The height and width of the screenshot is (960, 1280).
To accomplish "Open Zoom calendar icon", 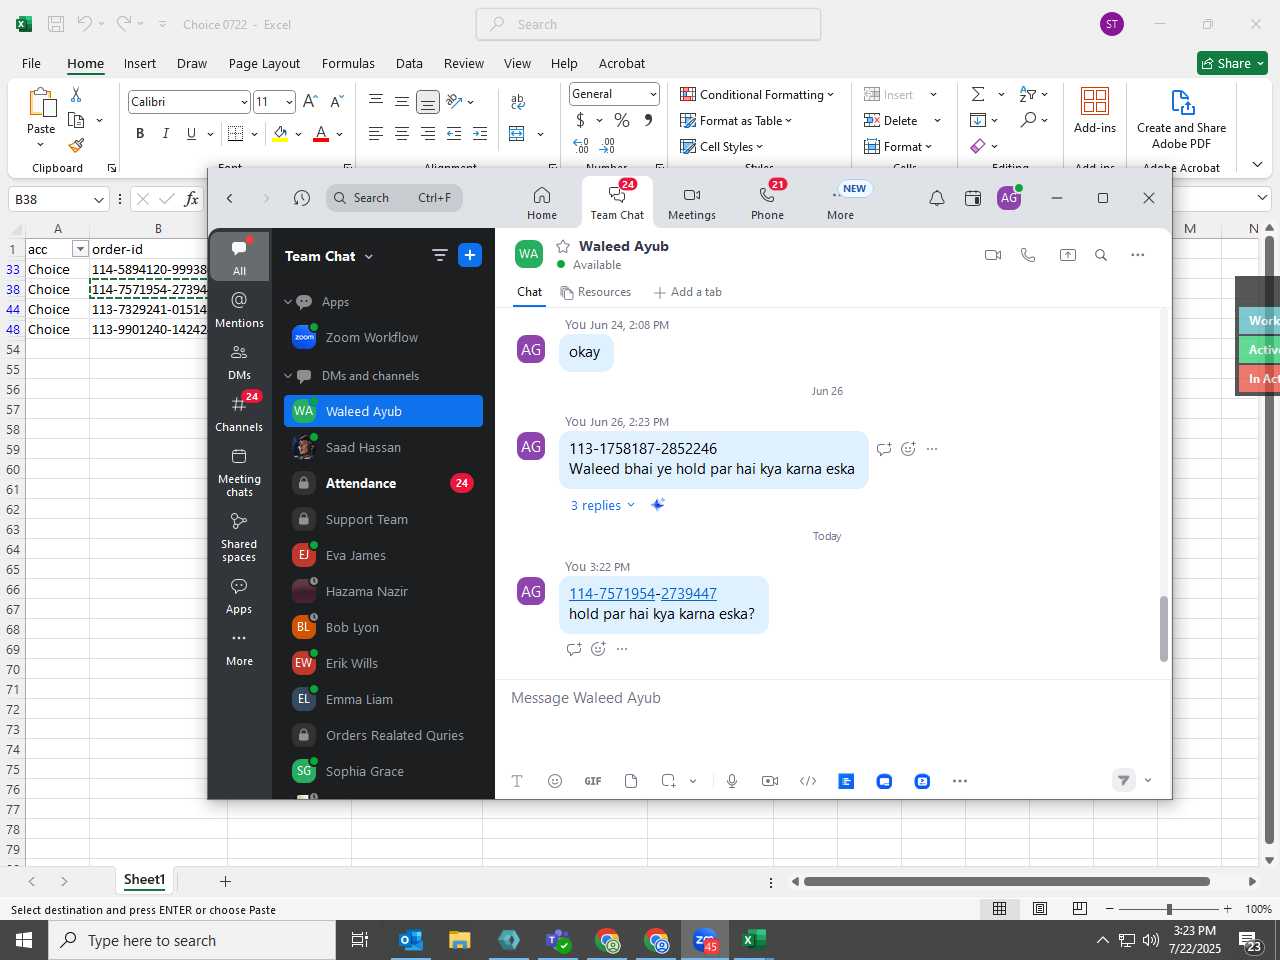I will point(973,198).
